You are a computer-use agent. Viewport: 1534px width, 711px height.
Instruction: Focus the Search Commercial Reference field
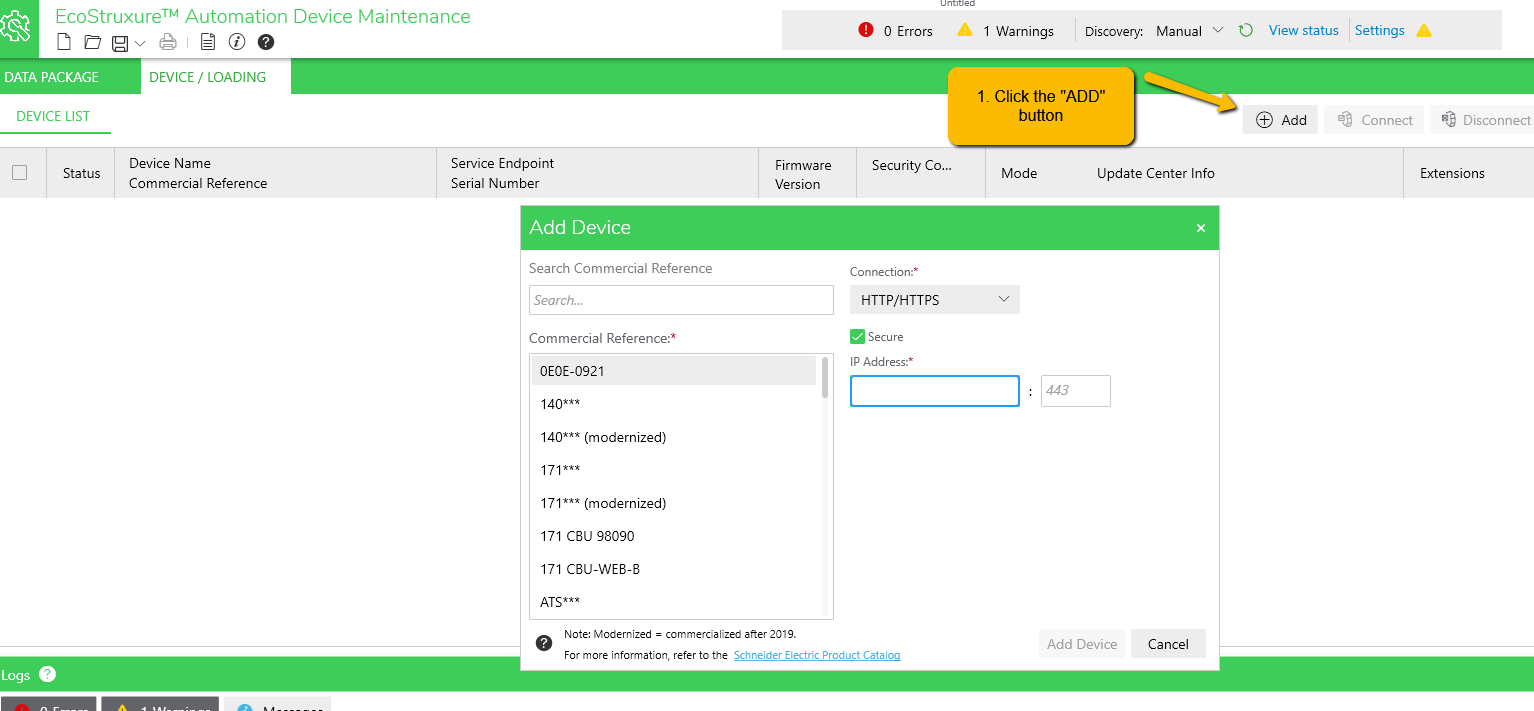[x=681, y=300]
